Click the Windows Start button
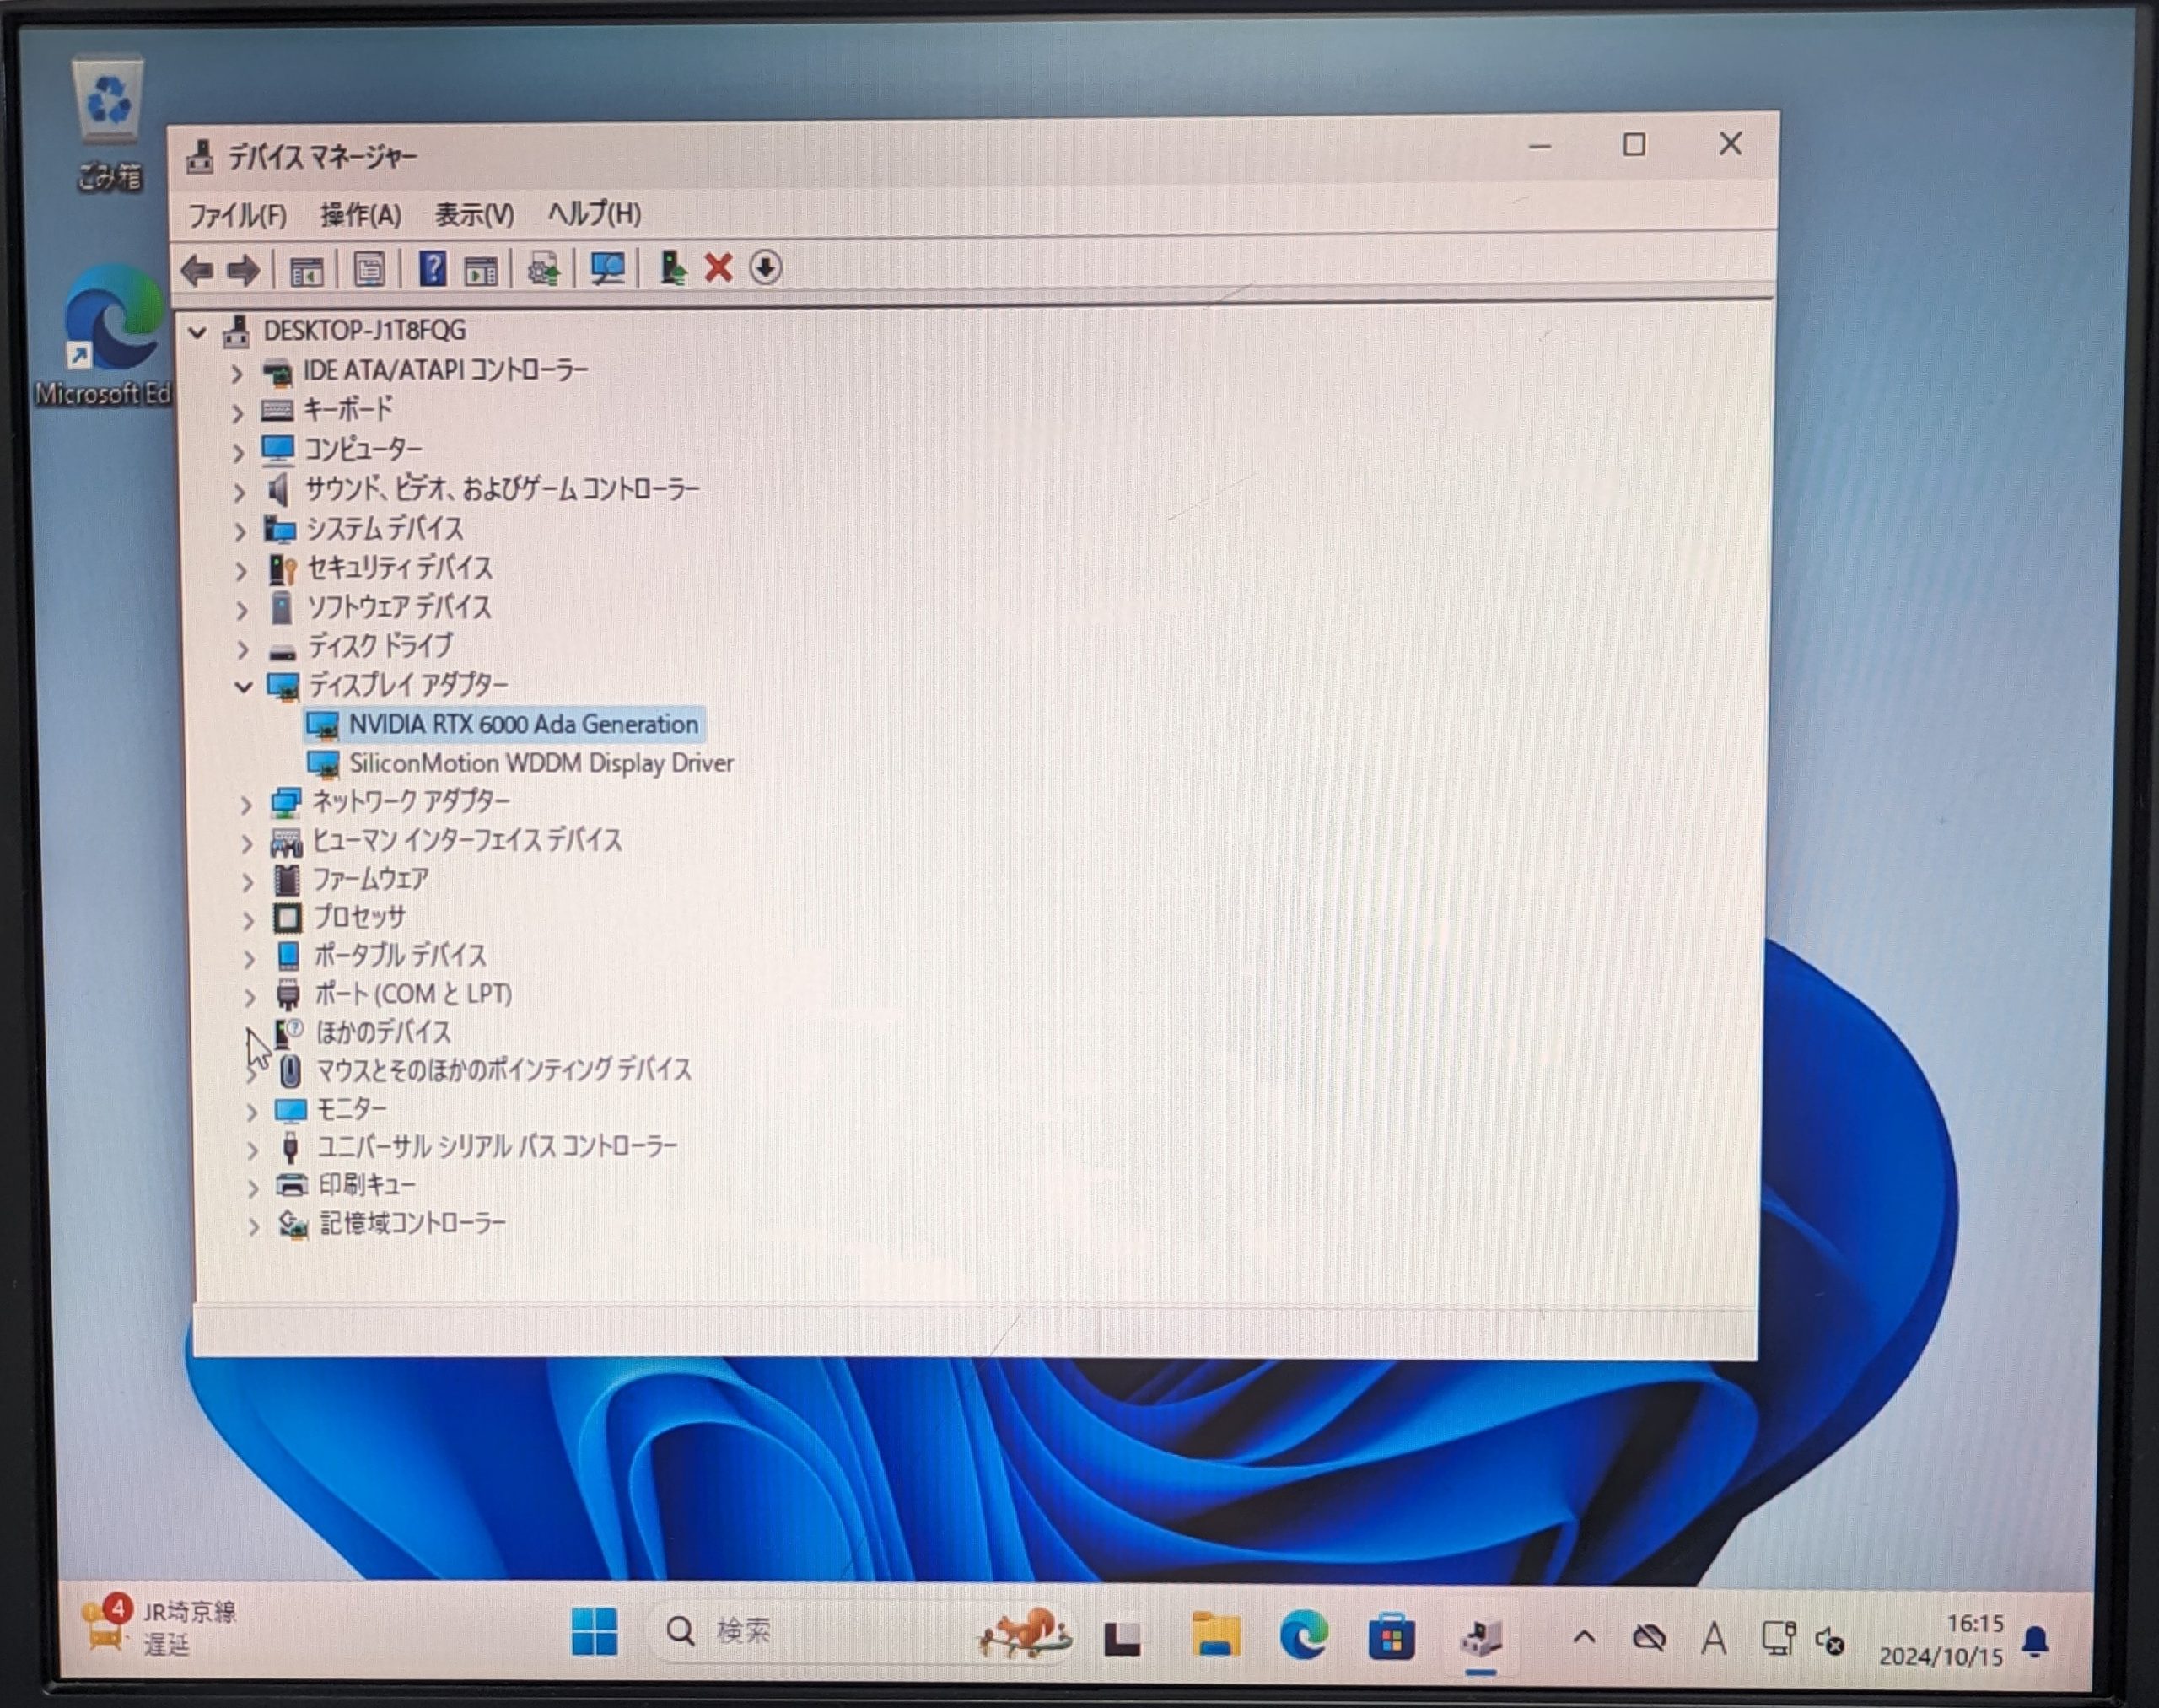 click(x=594, y=1632)
